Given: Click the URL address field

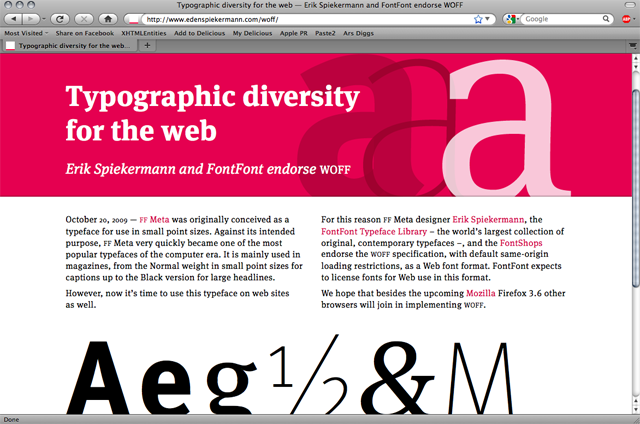Looking at the screenshot, I should click(308, 19).
